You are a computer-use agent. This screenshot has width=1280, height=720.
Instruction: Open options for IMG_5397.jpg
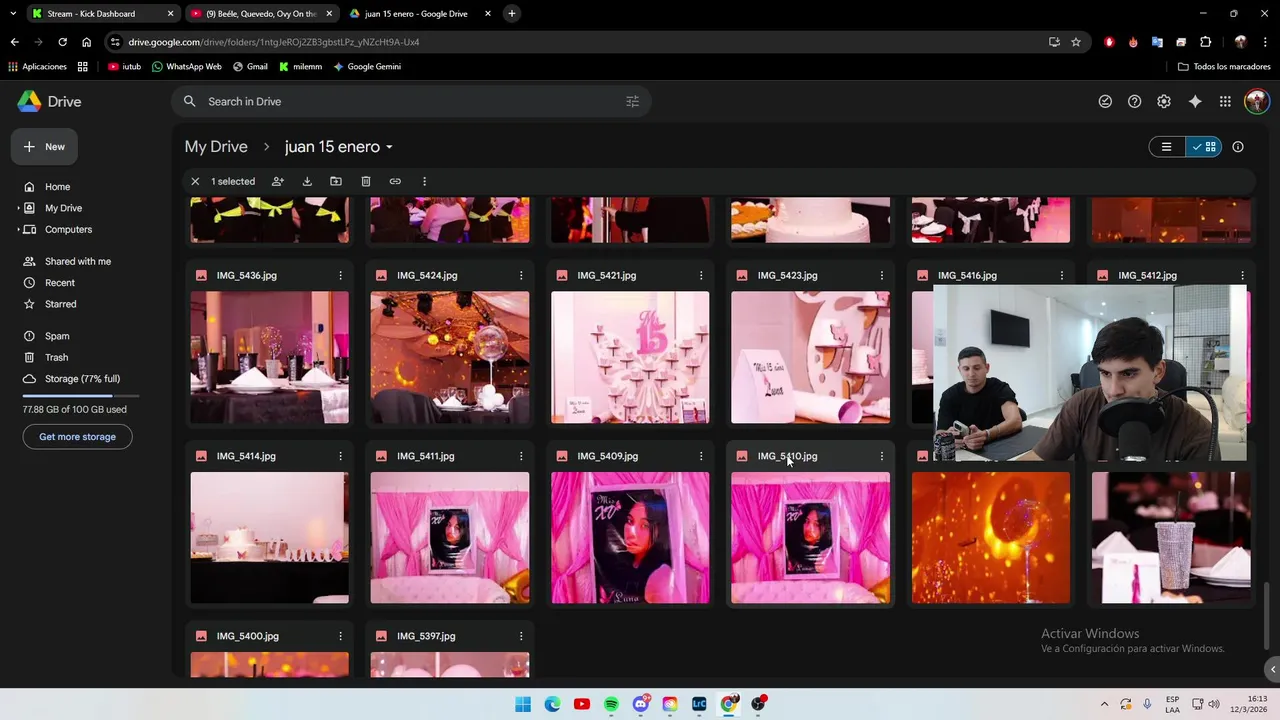coord(521,636)
